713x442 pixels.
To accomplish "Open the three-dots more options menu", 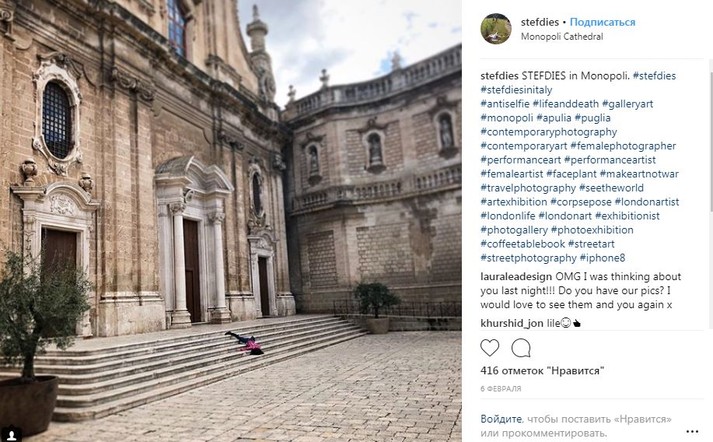I will point(692,431).
